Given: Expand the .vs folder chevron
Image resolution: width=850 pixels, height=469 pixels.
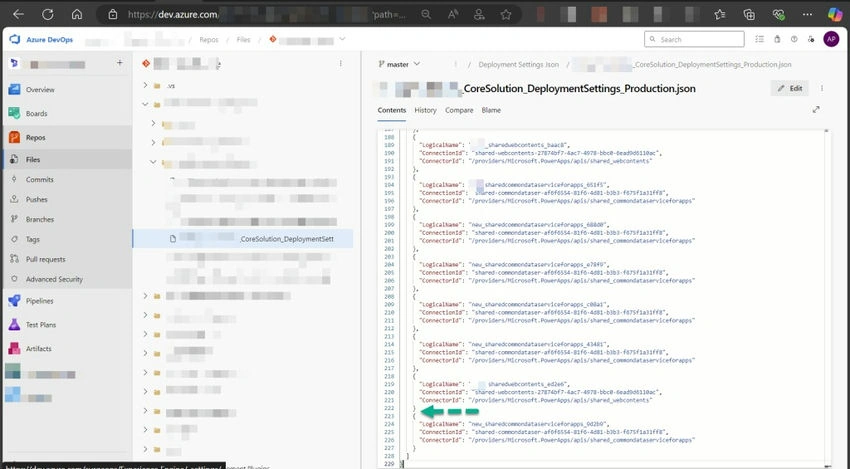Looking at the screenshot, I should [145, 85].
